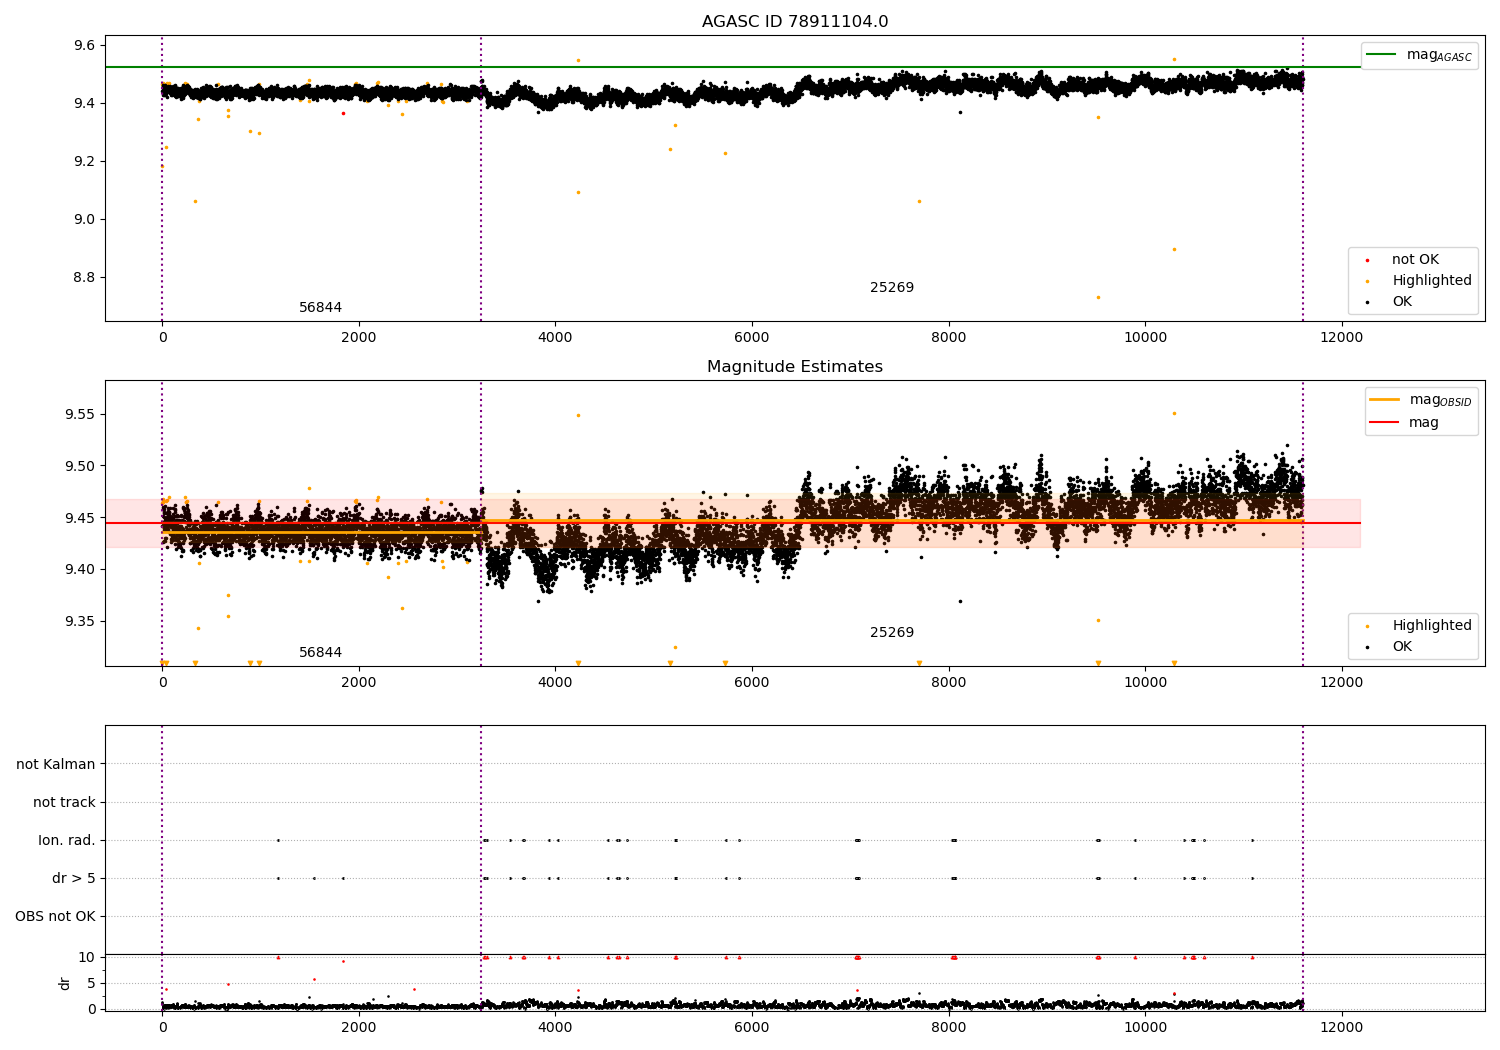Click x-tick "2000" under the top plot

[x=358, y=337]
